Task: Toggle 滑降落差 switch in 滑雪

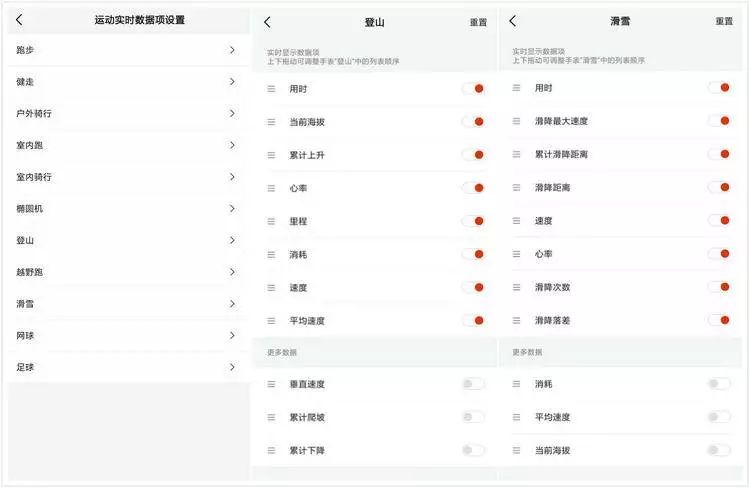Action: (719, 320)
